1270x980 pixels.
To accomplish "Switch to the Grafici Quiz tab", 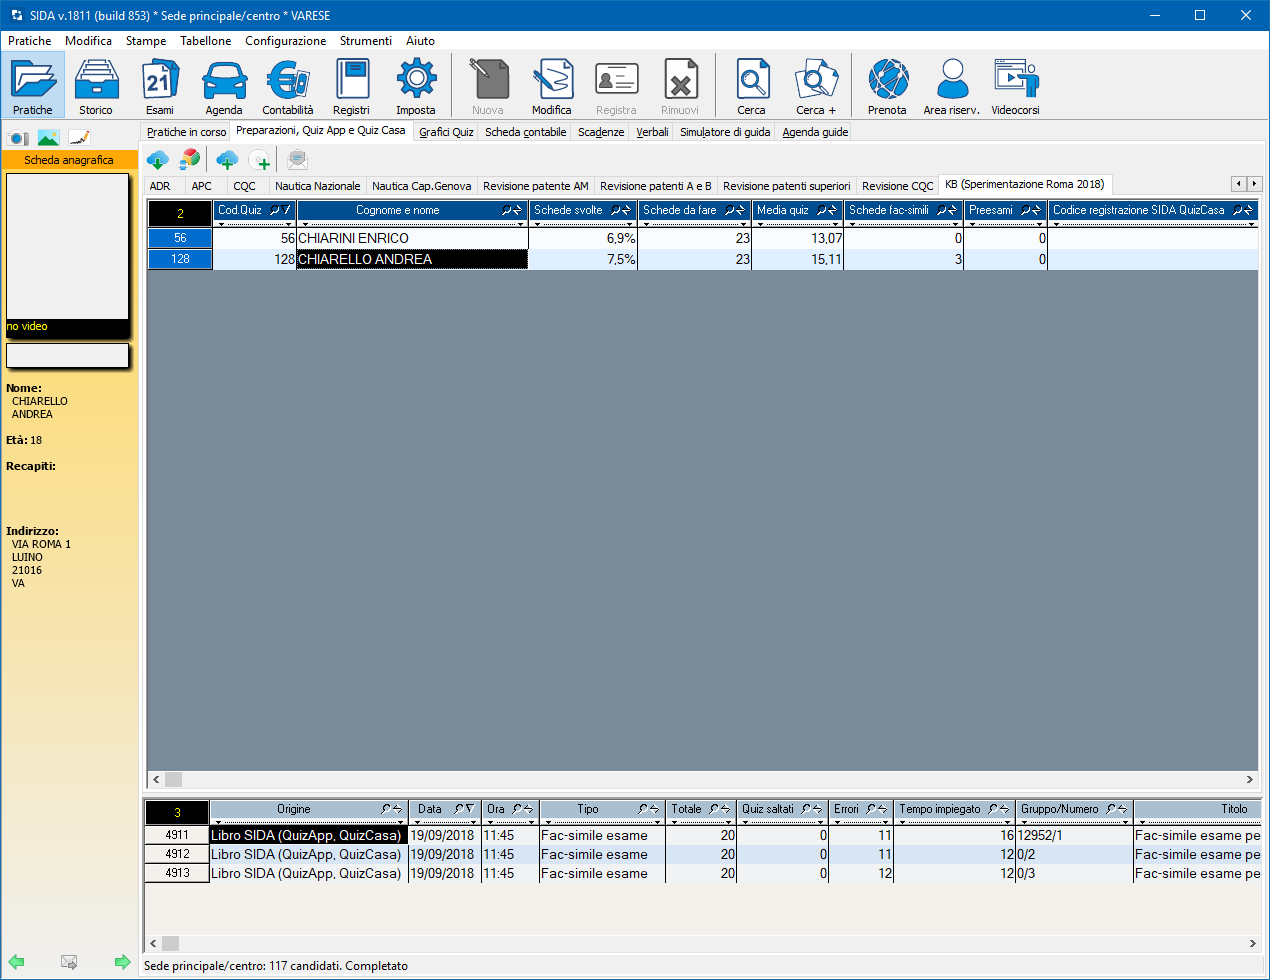I will click(x=446, y=132).
